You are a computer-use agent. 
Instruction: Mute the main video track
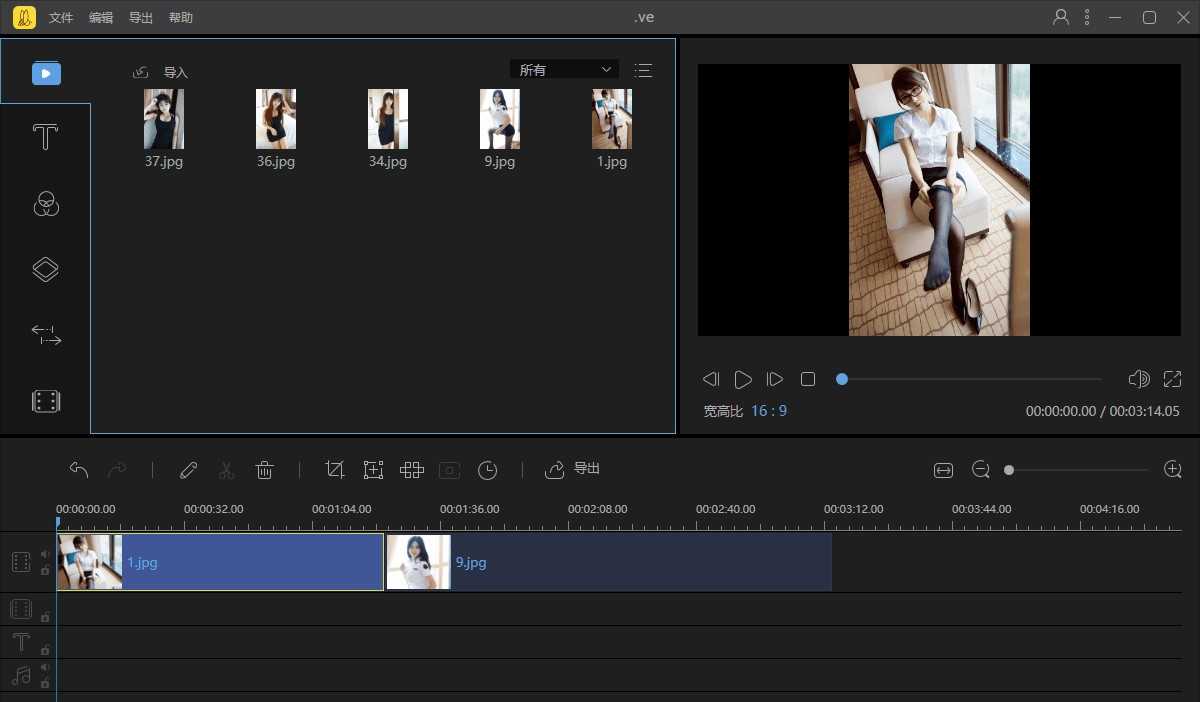[45, 554]
